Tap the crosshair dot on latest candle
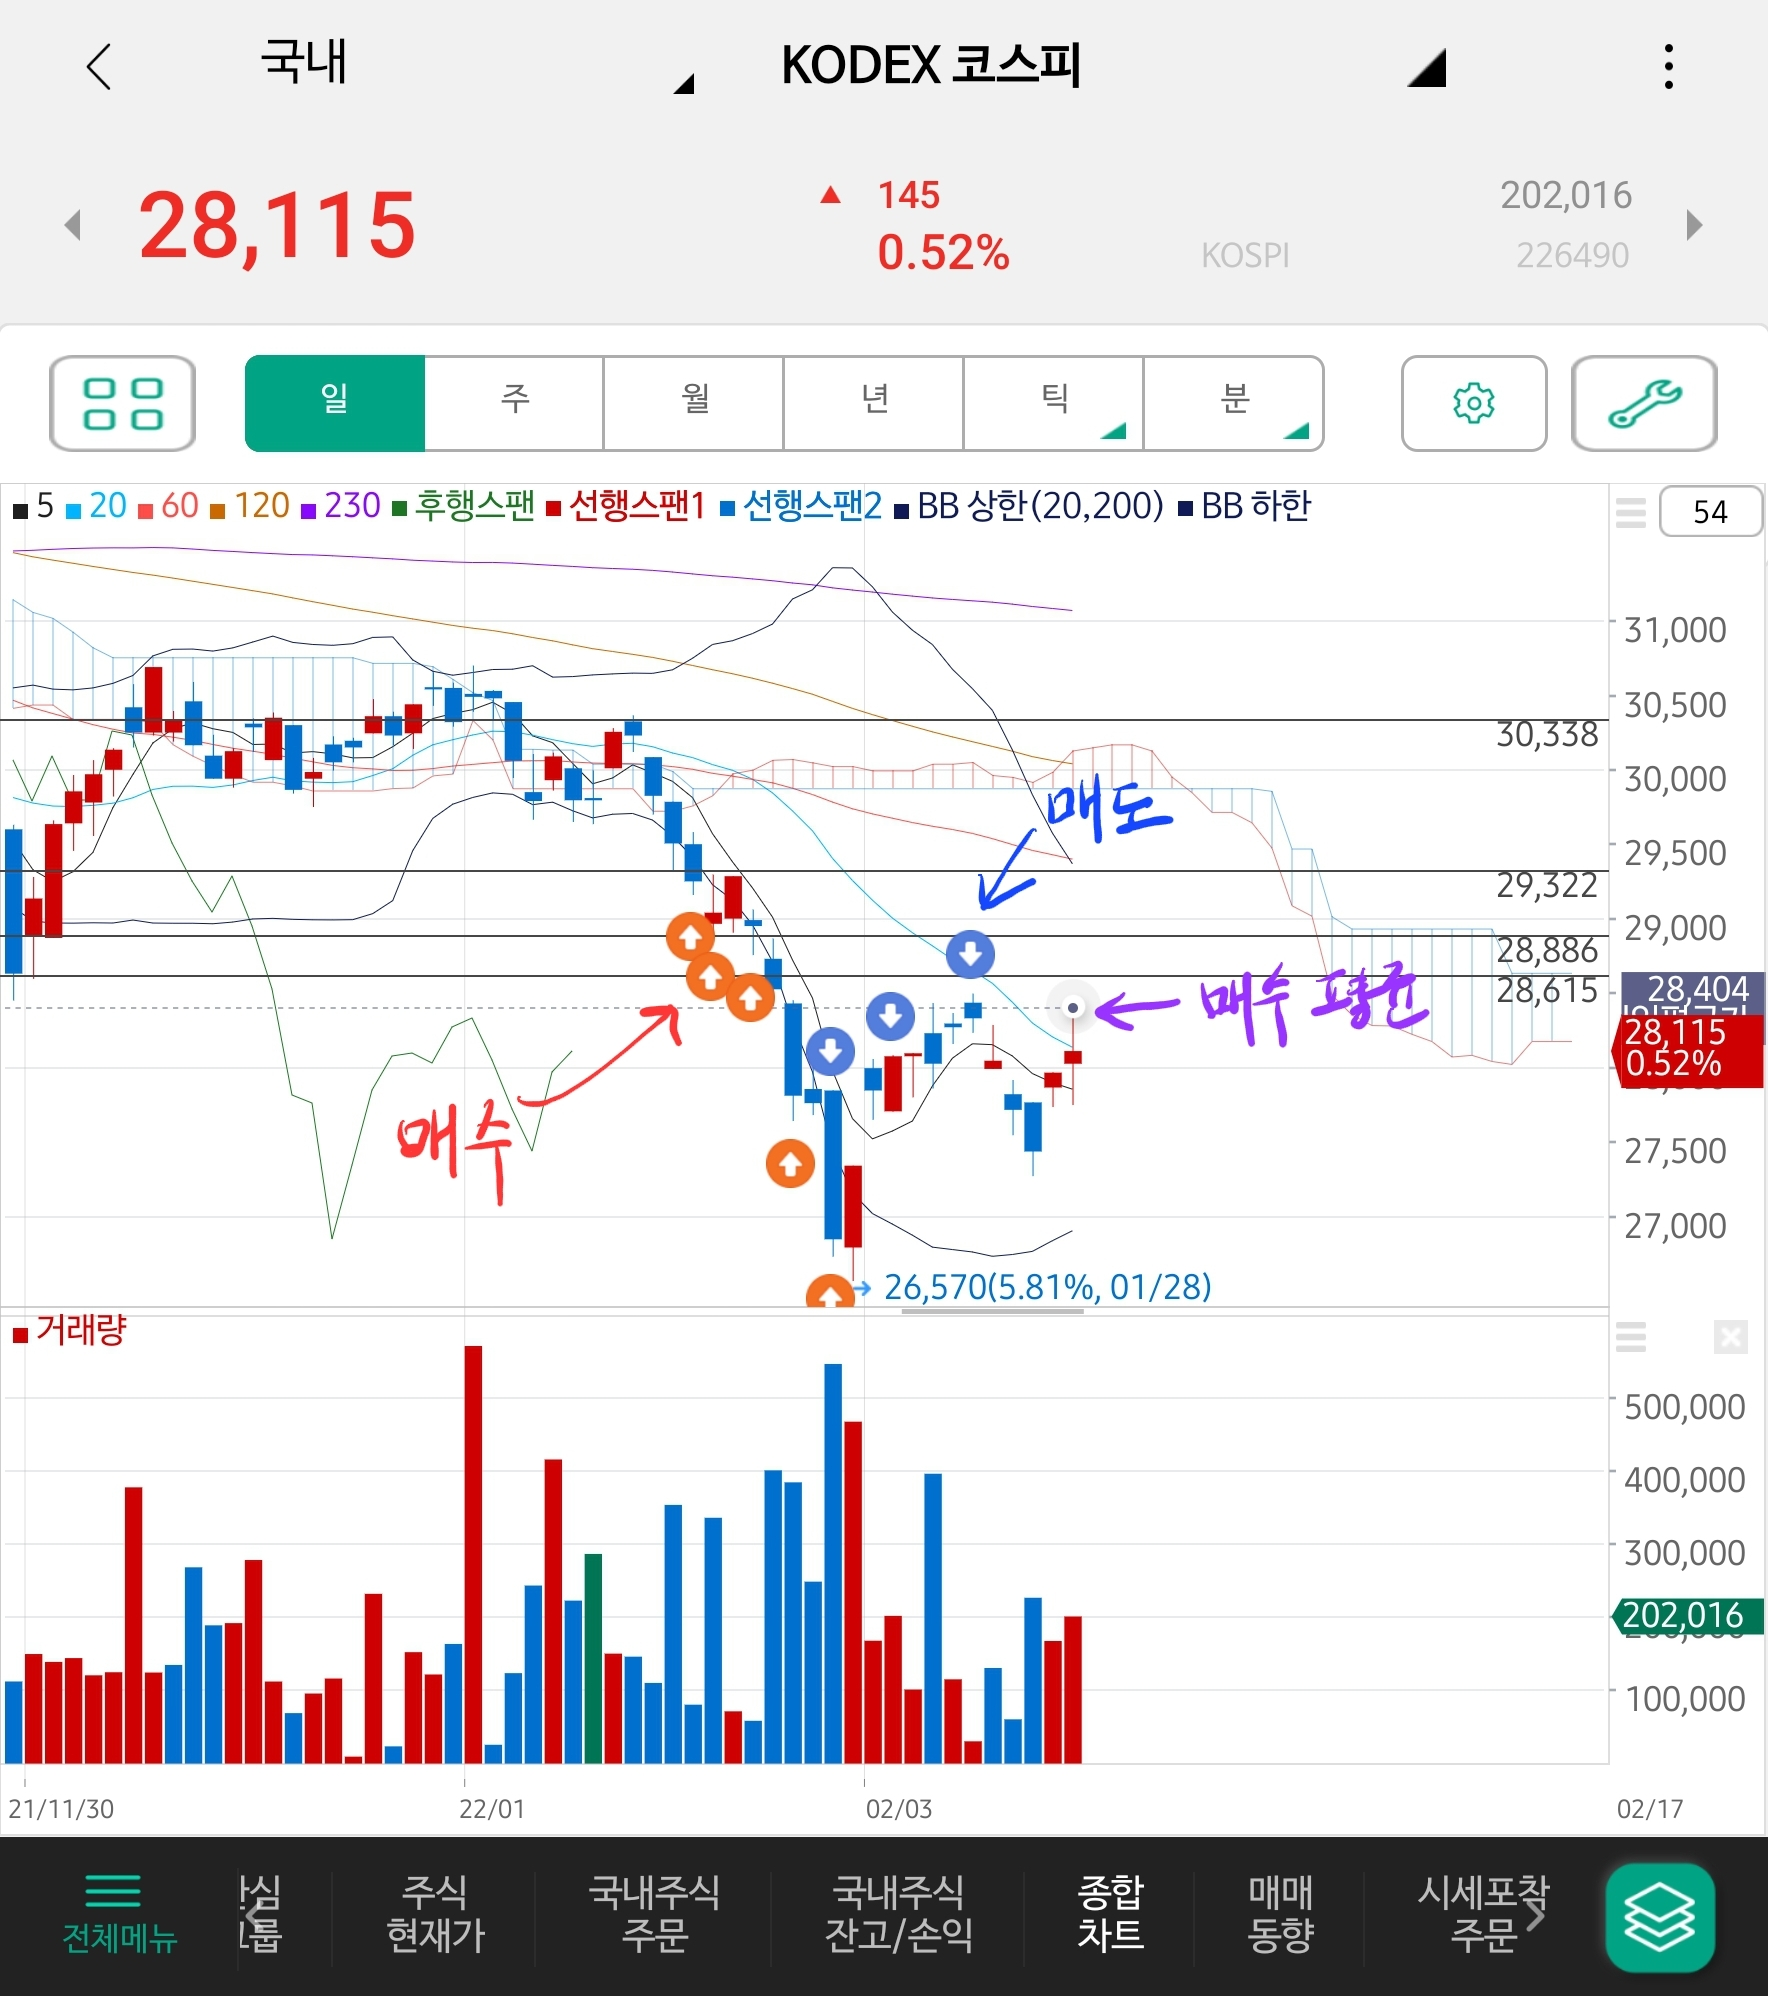 1072,1007
